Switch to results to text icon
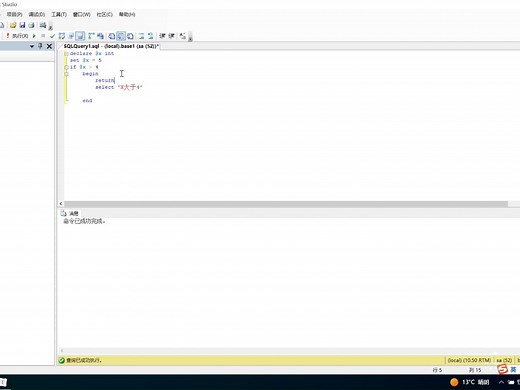Image resolution: width=520 pixels, height=390 pixels. [112, 36]
